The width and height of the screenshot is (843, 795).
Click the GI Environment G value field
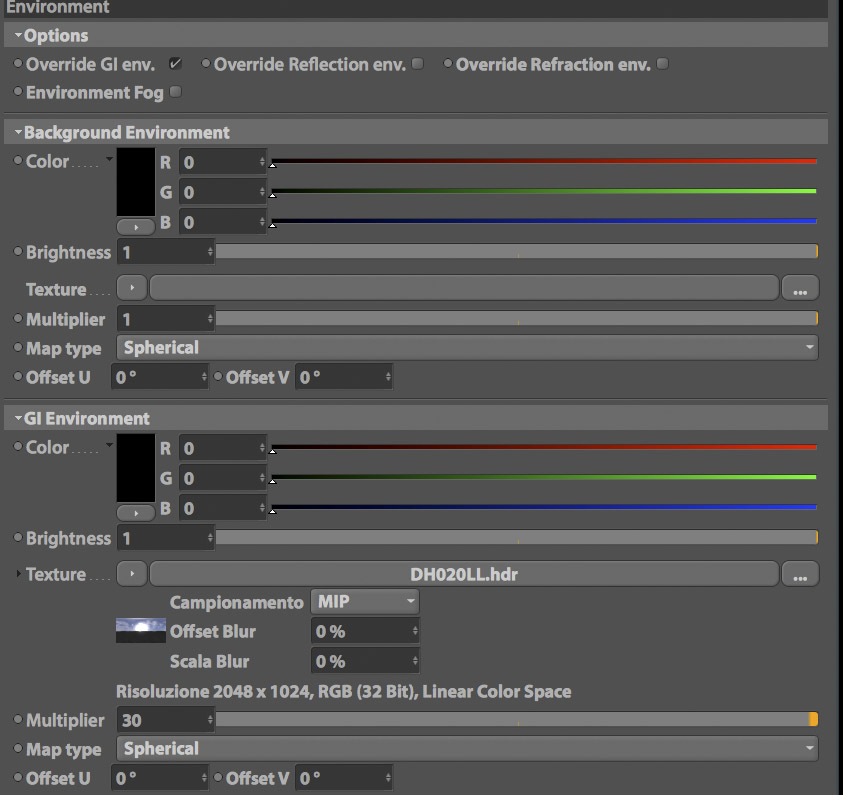pyautogui.click(x=223, y=478)
